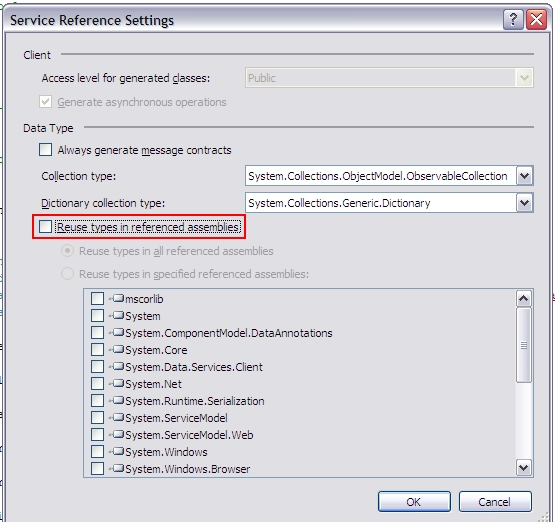Click the assembly list scroll up arrow
Screen dimensions: 555x522
coord(524,299)
